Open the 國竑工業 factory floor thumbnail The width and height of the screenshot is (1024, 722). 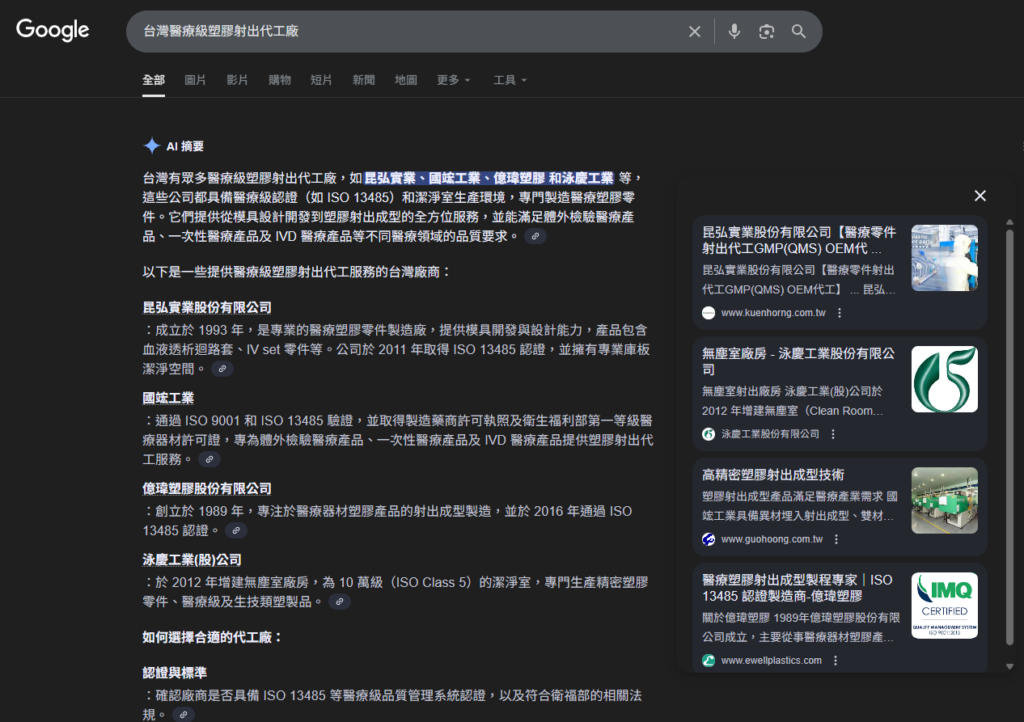944,501
